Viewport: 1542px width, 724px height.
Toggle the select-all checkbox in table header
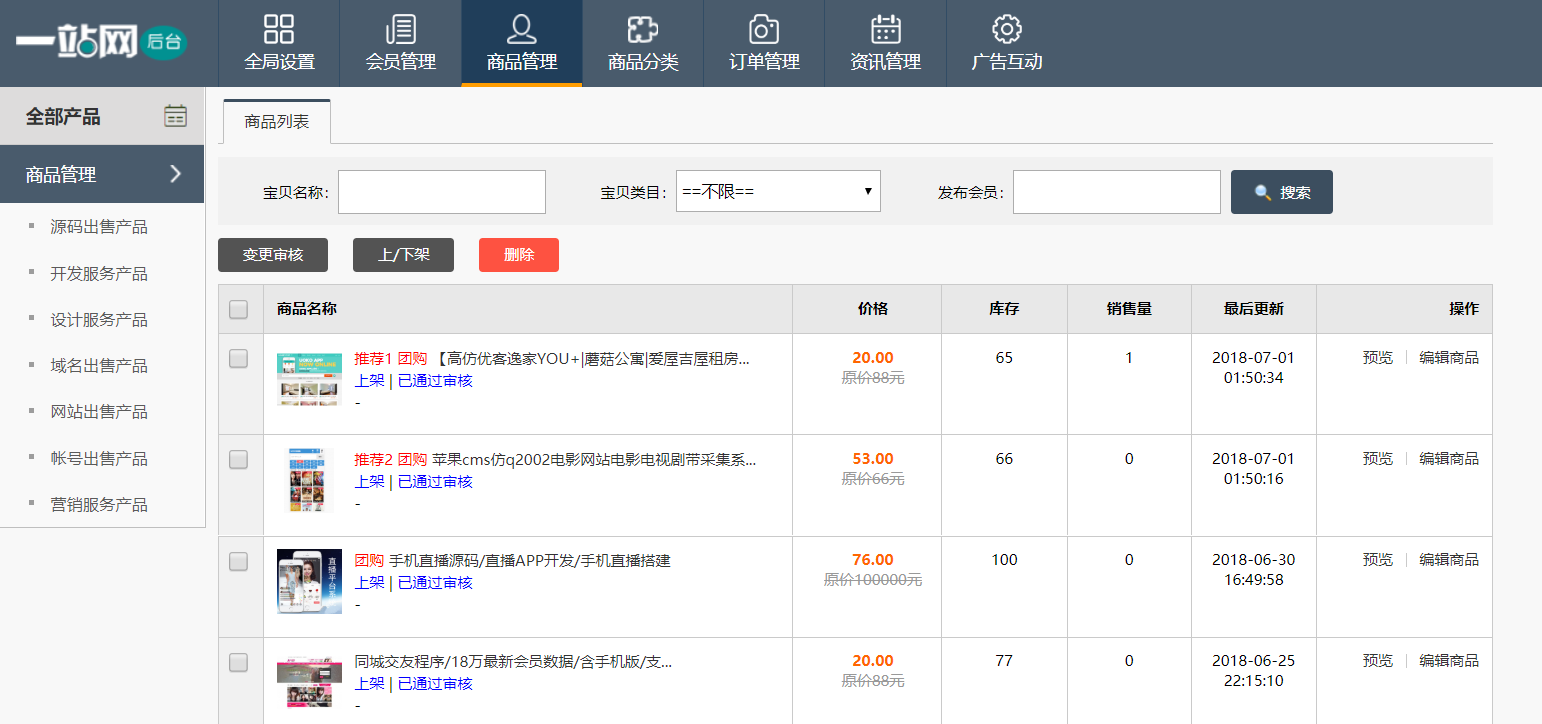coord(238,309)
